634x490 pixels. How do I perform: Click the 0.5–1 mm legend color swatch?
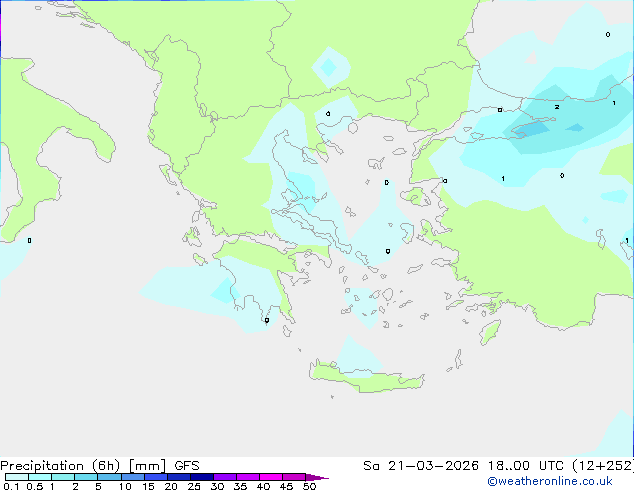[x=40, y=477]
